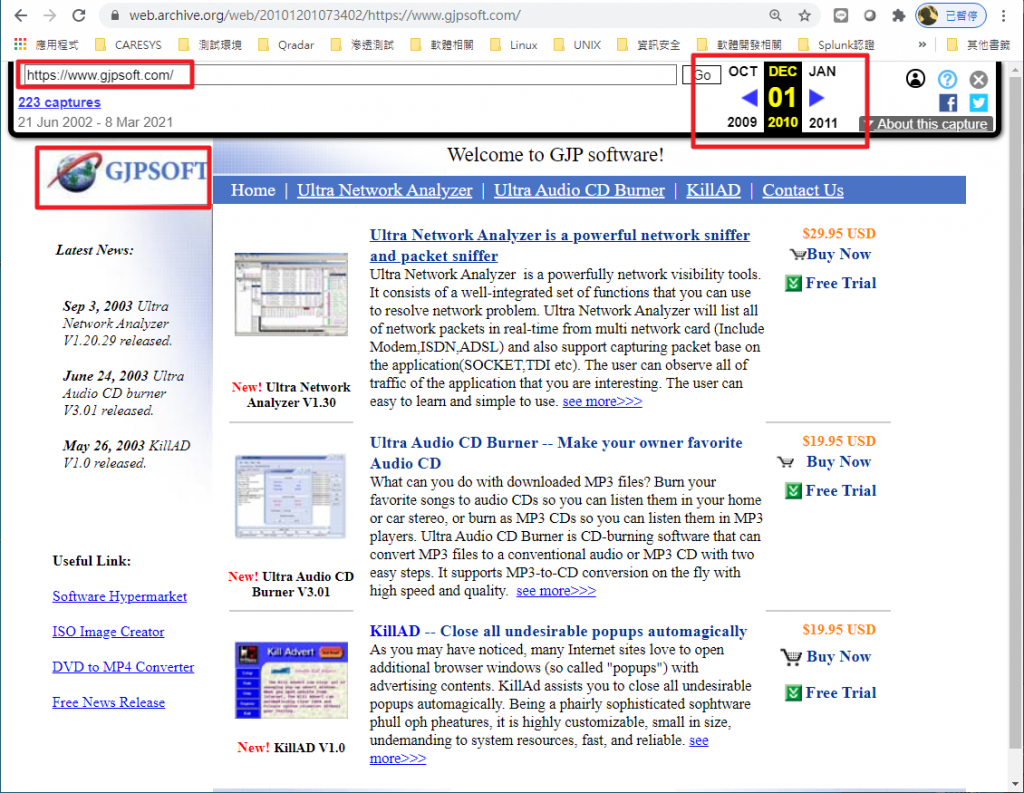Click Free Trial for Ultra Network Analyzer
The height and width of the screenshot is (793, 1024).
(x=840, y=283)
